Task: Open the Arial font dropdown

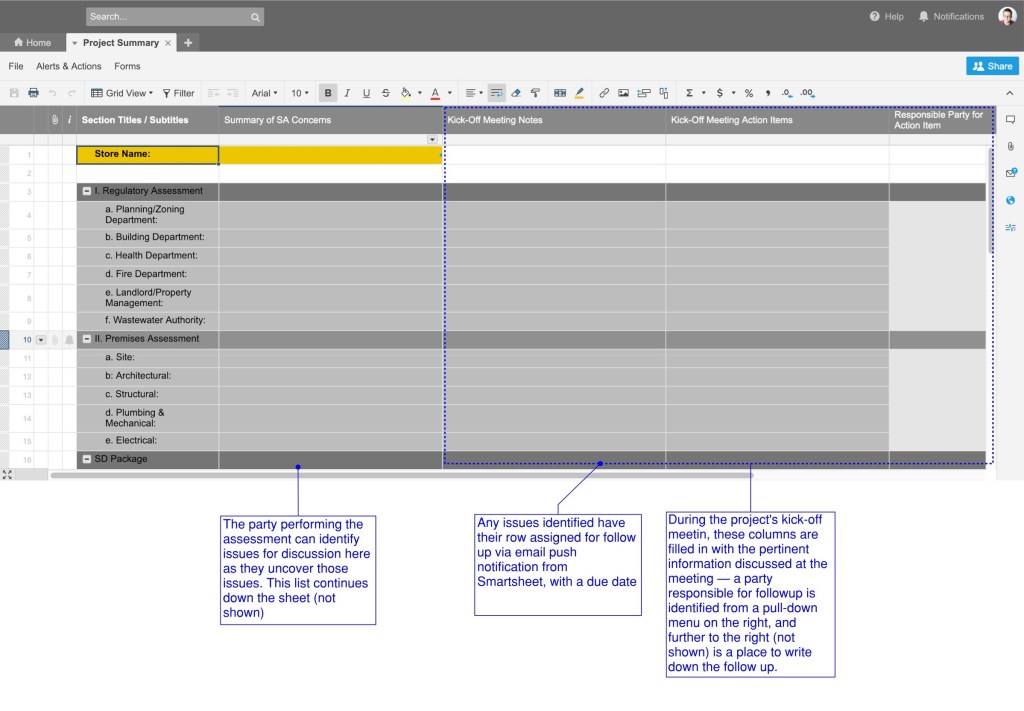Action: (265, 93)
